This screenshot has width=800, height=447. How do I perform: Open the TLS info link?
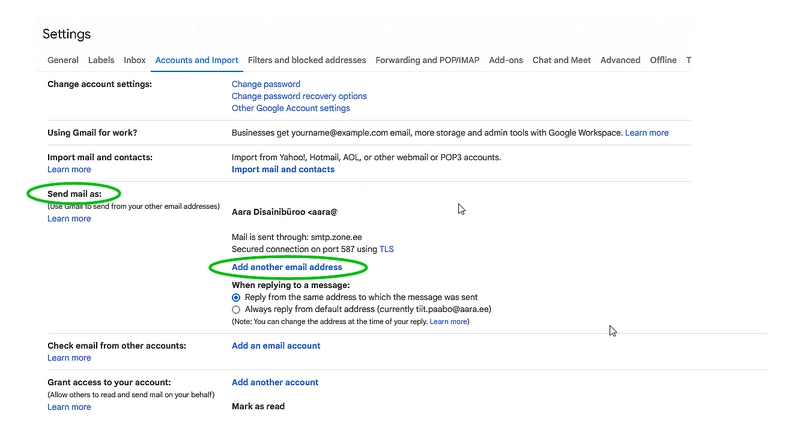387,249
